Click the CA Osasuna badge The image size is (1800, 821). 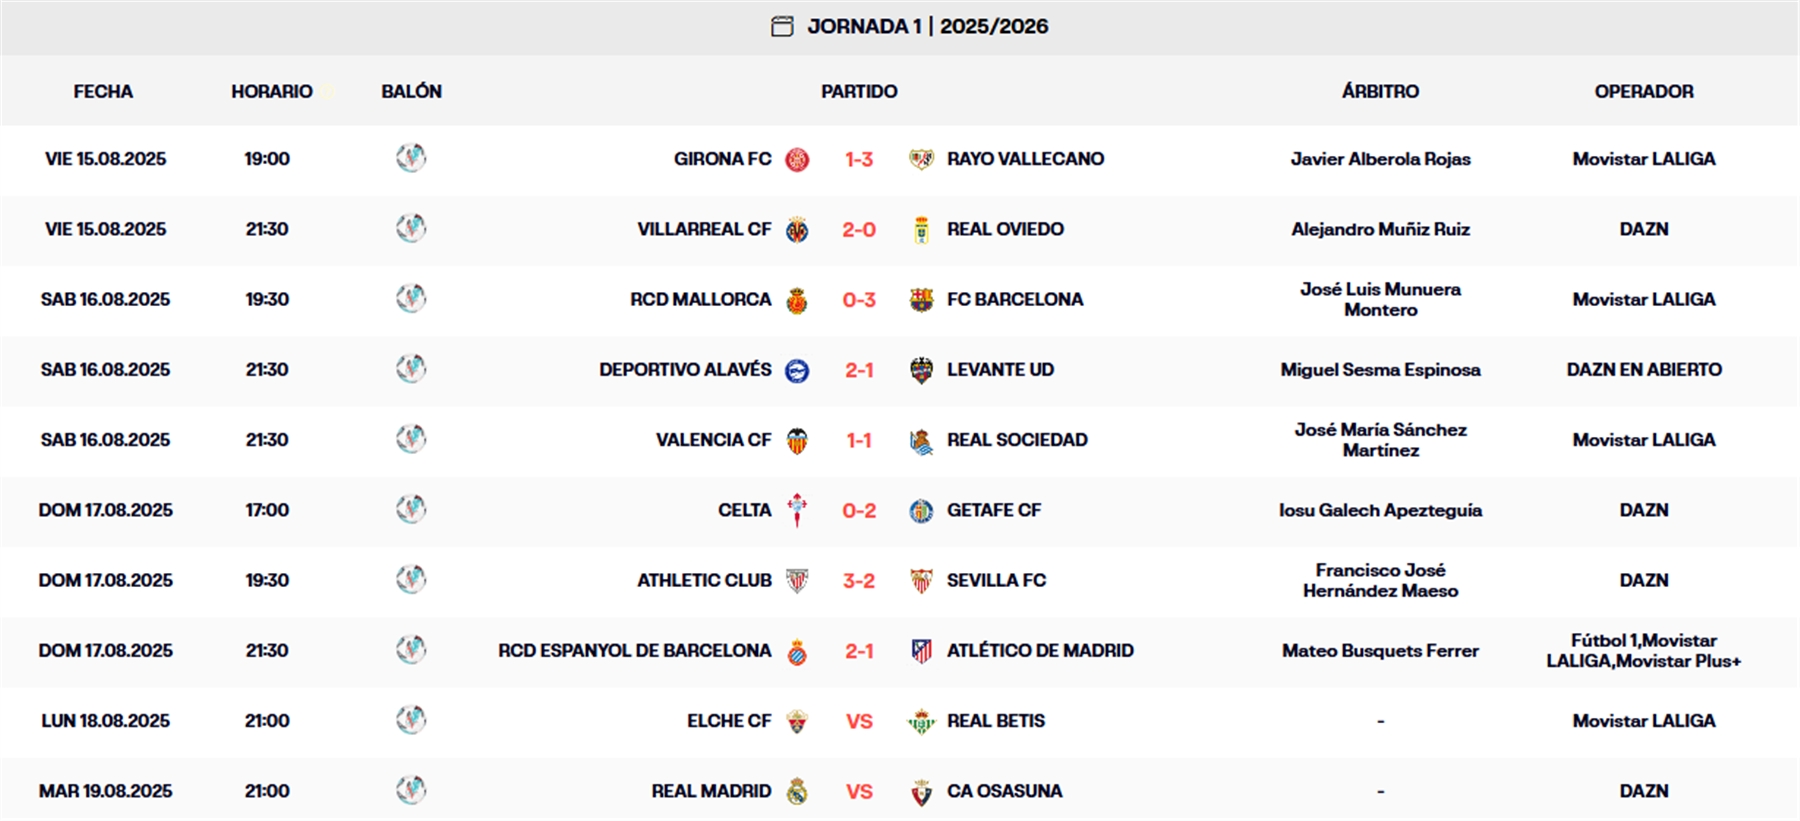pos(922,790)
